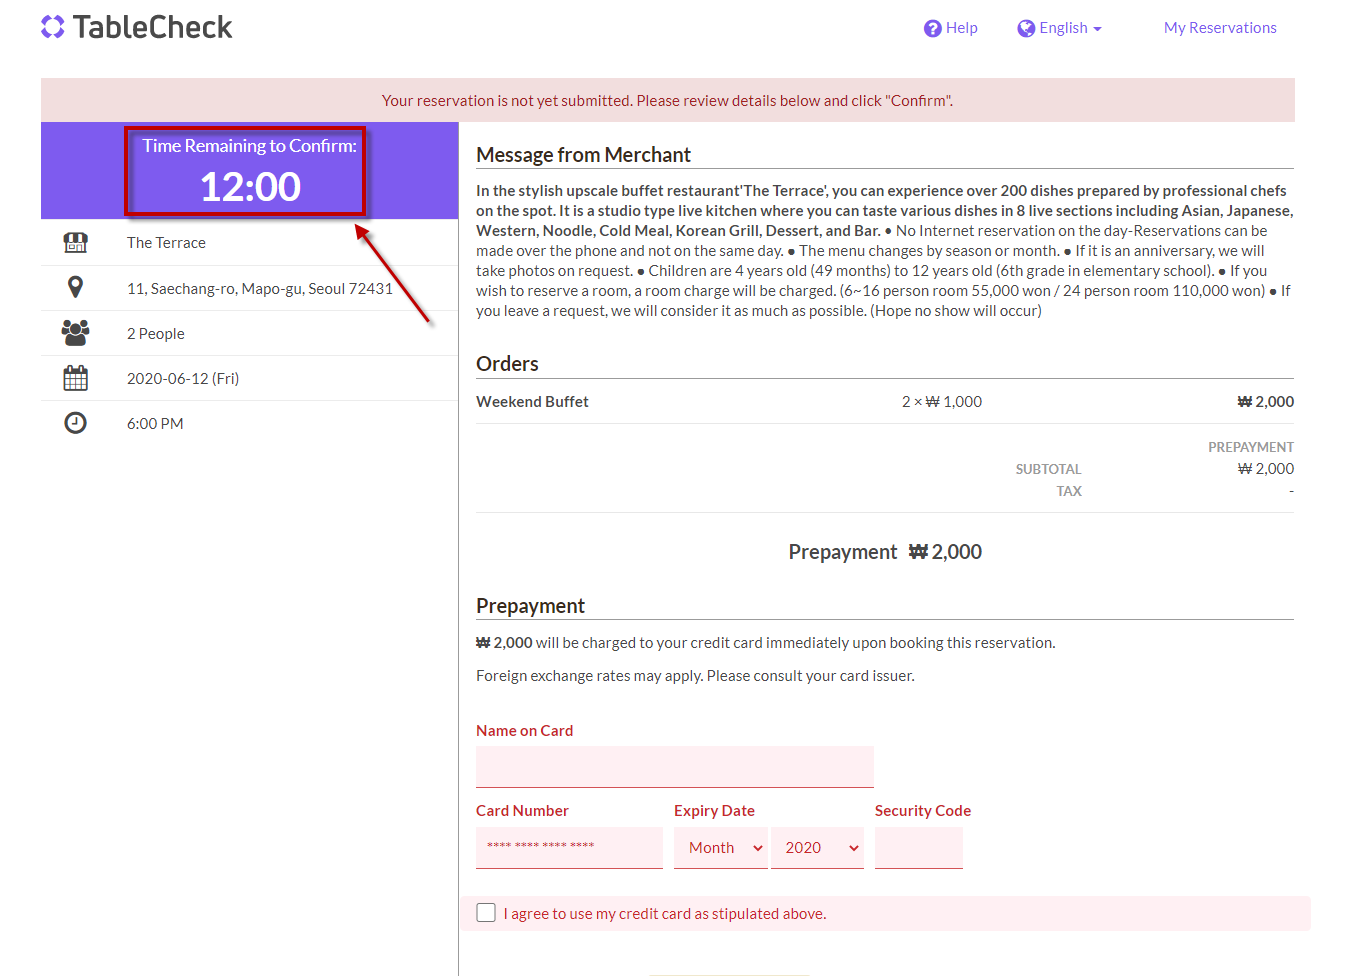Click the 'Message from Merchant' heading
1351x976 pixels.
[x=583, y=155]
